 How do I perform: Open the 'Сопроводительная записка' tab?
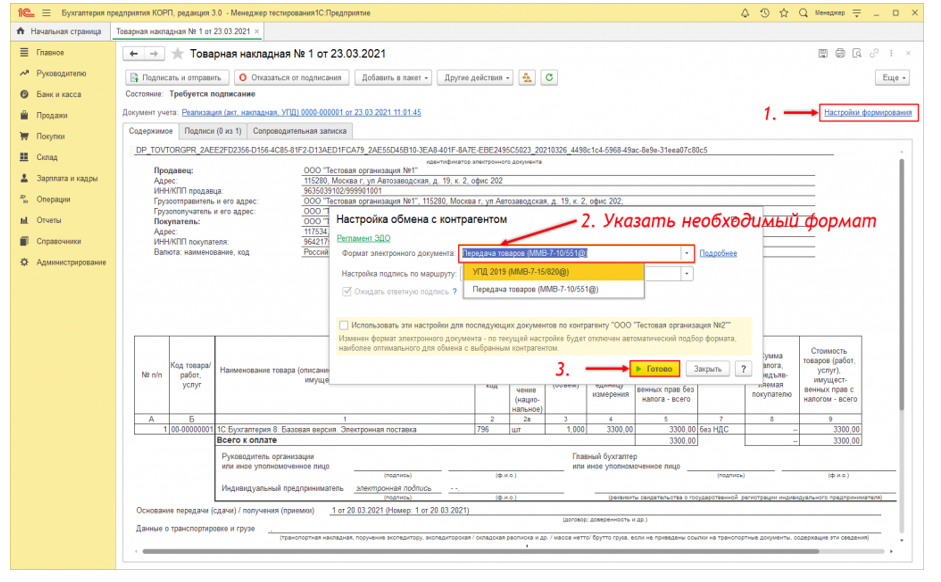pos(299,131)
